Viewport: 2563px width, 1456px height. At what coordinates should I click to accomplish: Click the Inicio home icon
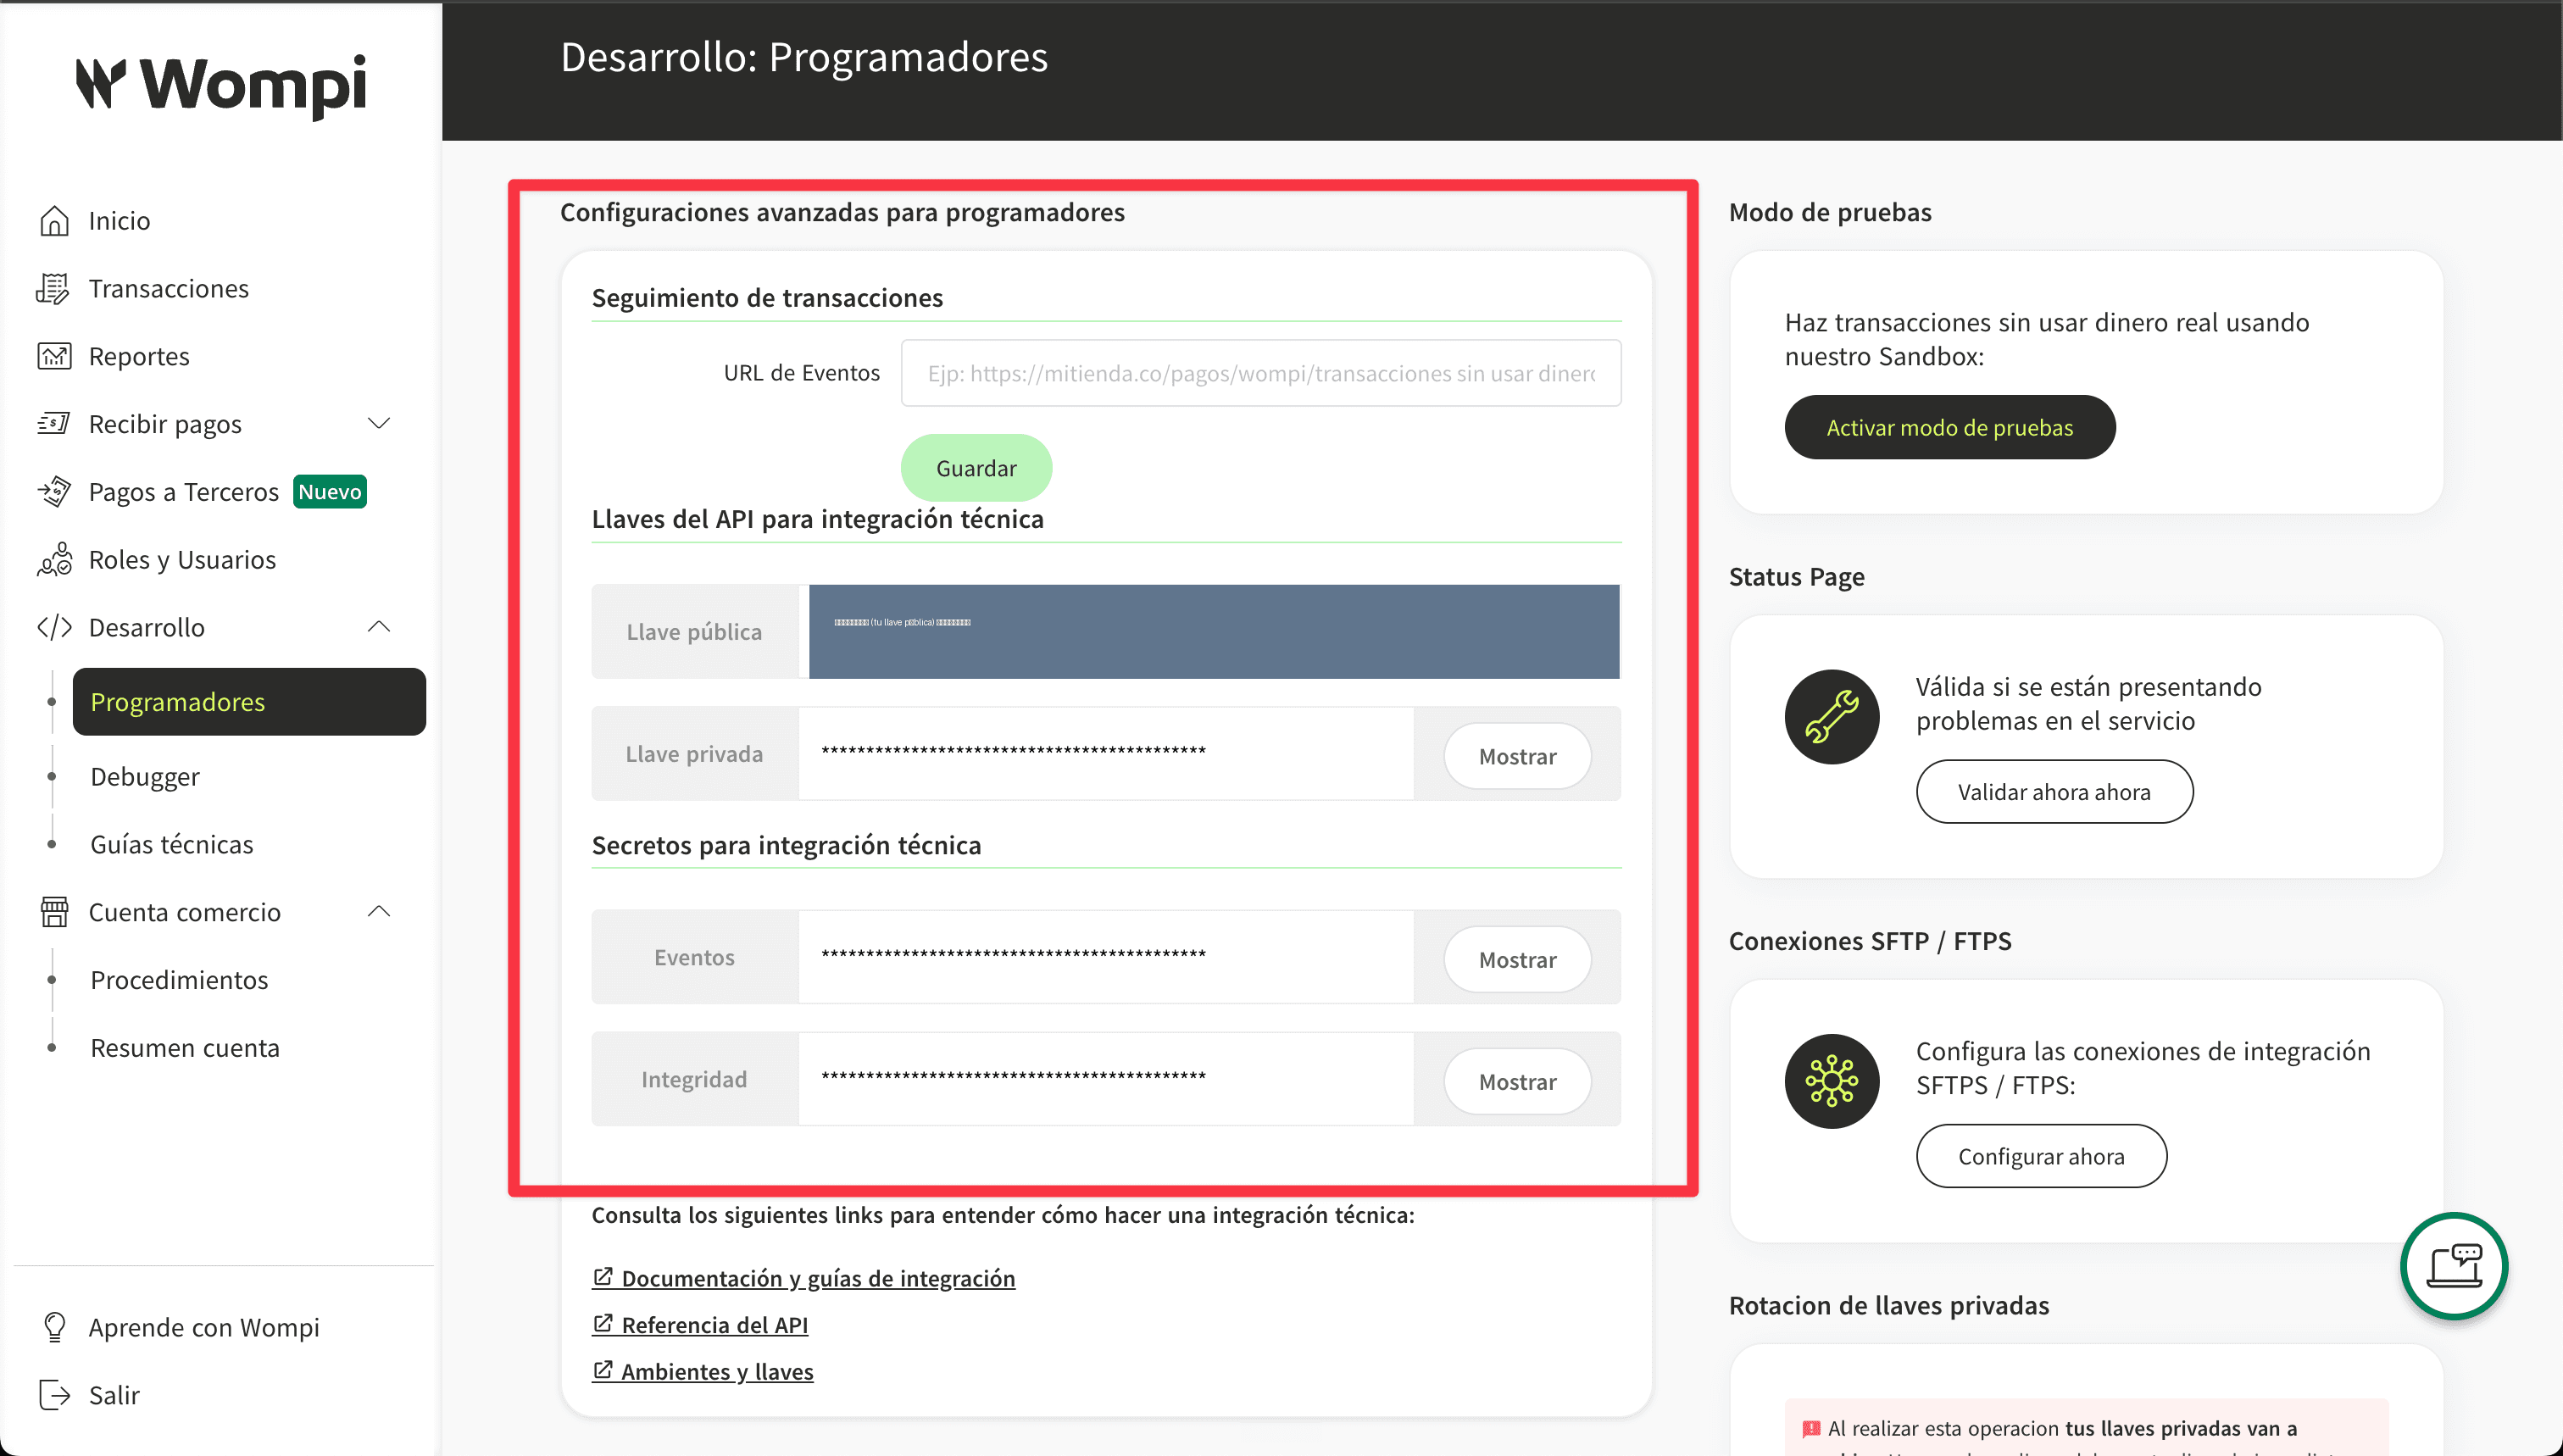pos(54,220)
